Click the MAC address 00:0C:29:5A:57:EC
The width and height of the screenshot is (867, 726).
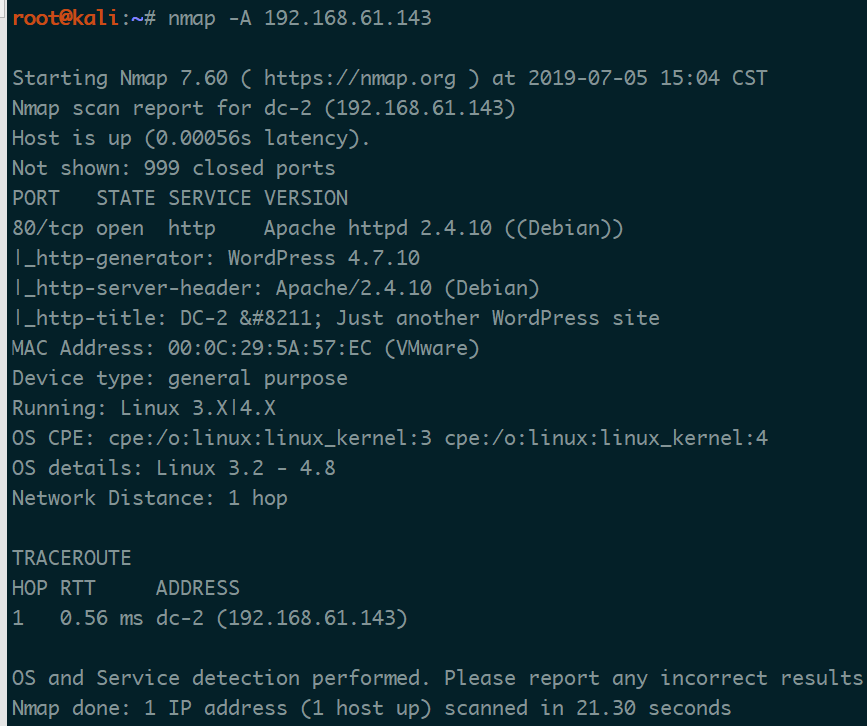[x=270, y=348]
